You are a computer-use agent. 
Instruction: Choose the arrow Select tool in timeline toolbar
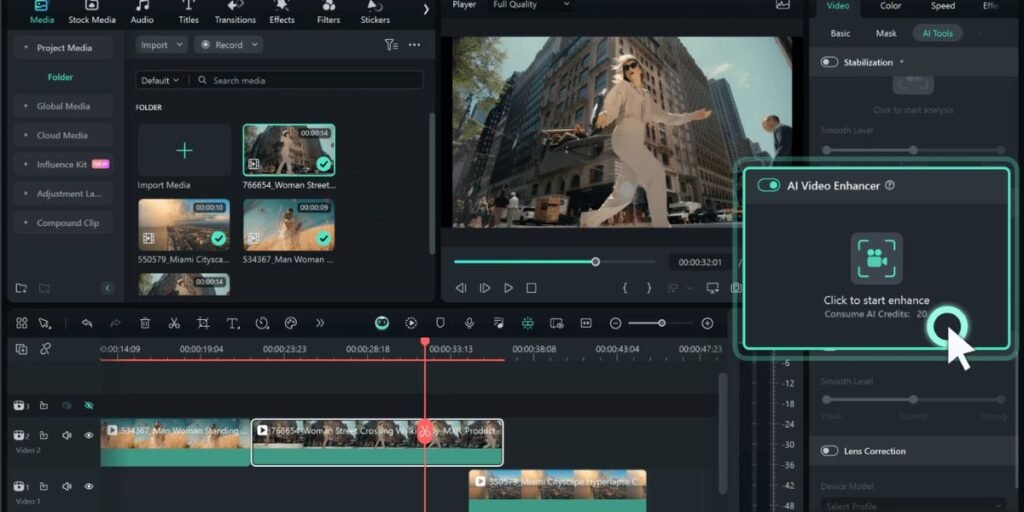pyautogui.click(x=44, y=323)
